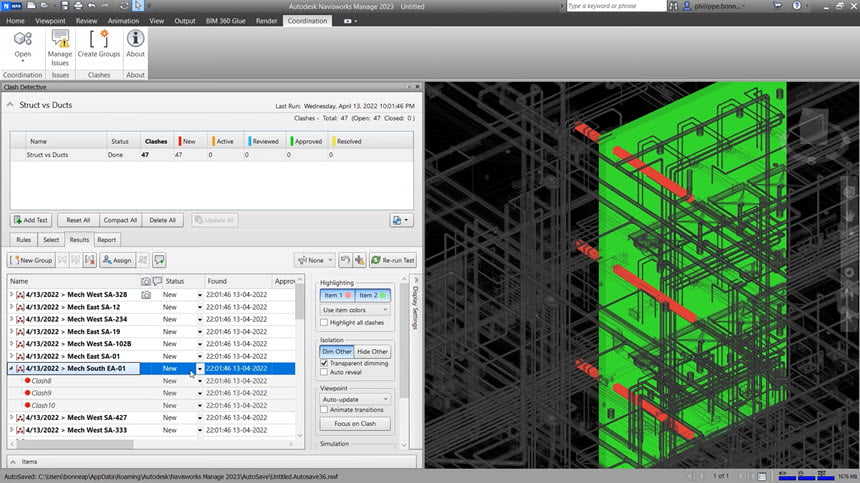Click the Navisworks application menu logo
Screen dimensions: 860x483
click(x=12, y=6)
